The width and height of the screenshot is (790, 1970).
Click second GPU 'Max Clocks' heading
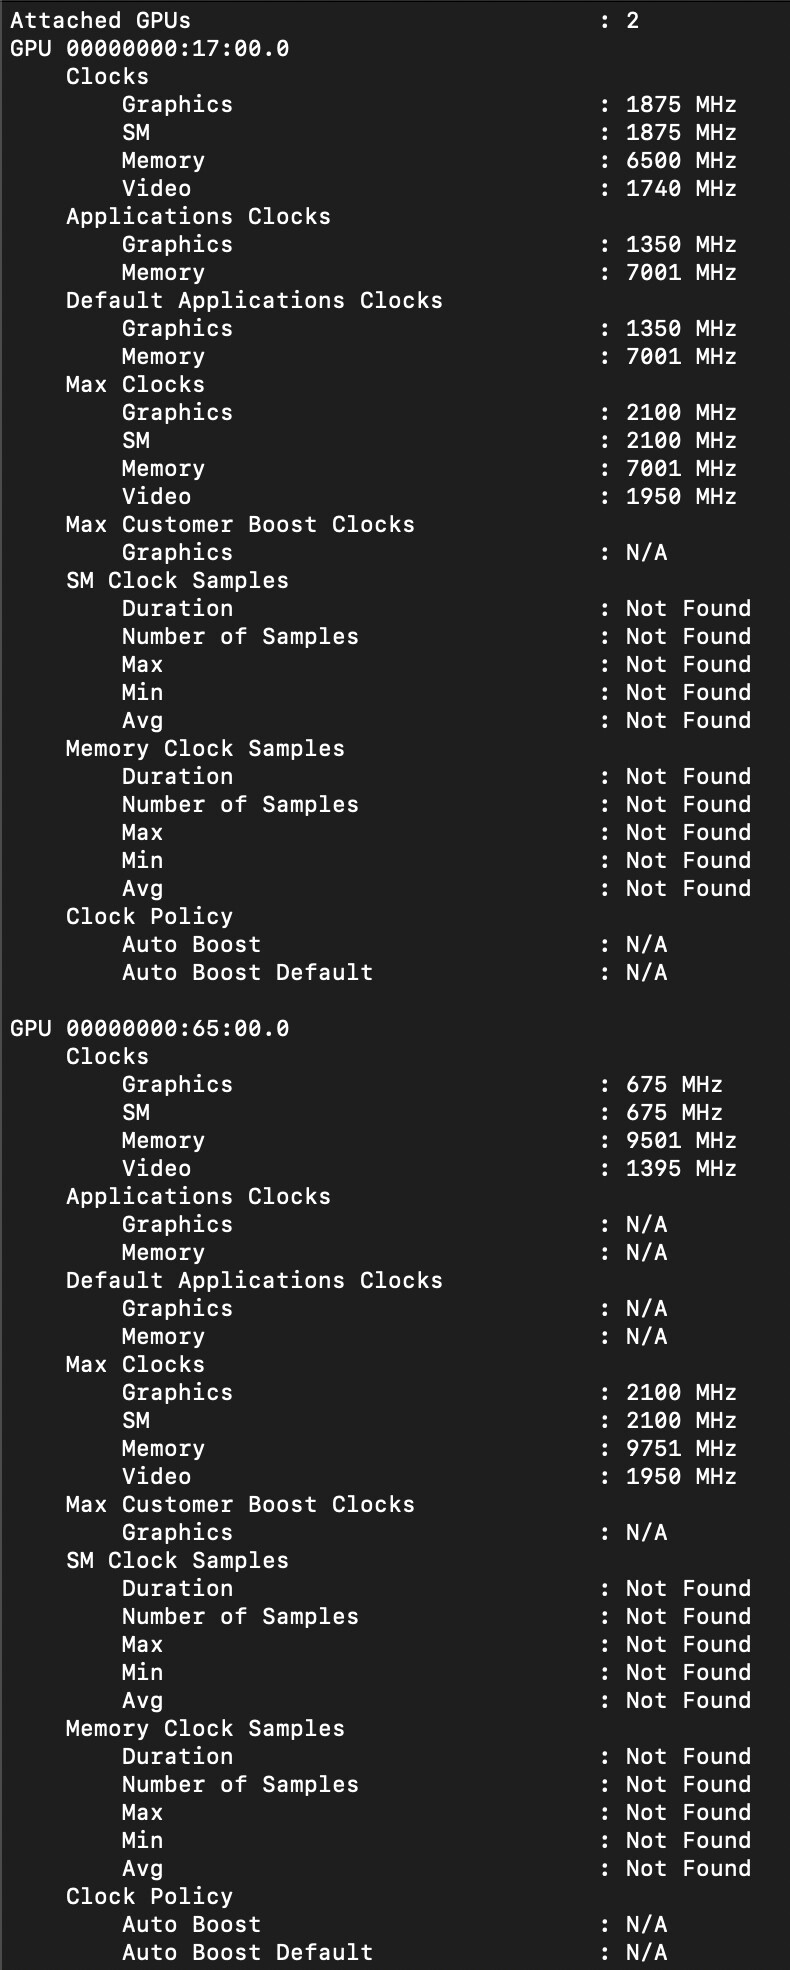(135, 1364)
